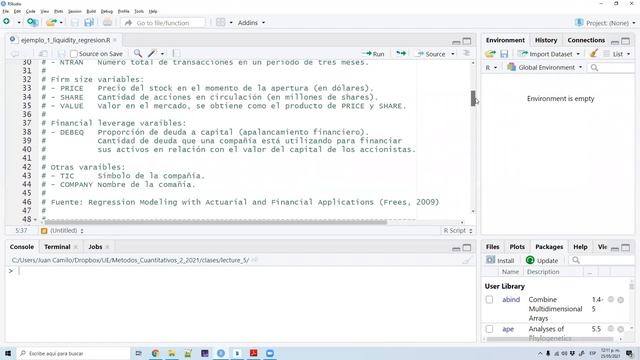The height and width of the screenshot is (360, 640).
Task: Check the abind package checkbox
Action: pyautogui.click(x=489, y=300)
